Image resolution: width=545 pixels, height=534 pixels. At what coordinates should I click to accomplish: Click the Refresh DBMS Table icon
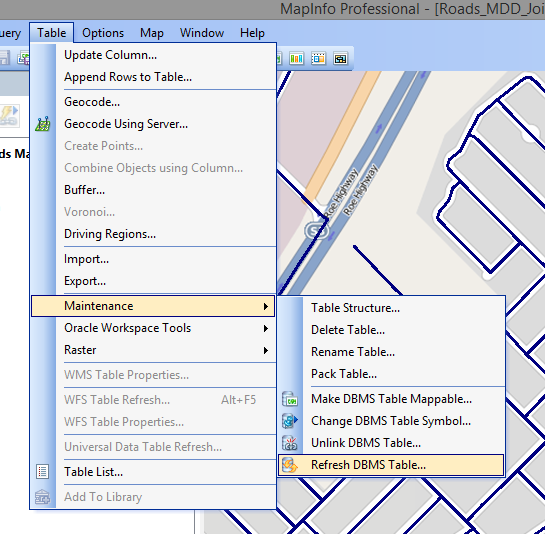point(290,465)
